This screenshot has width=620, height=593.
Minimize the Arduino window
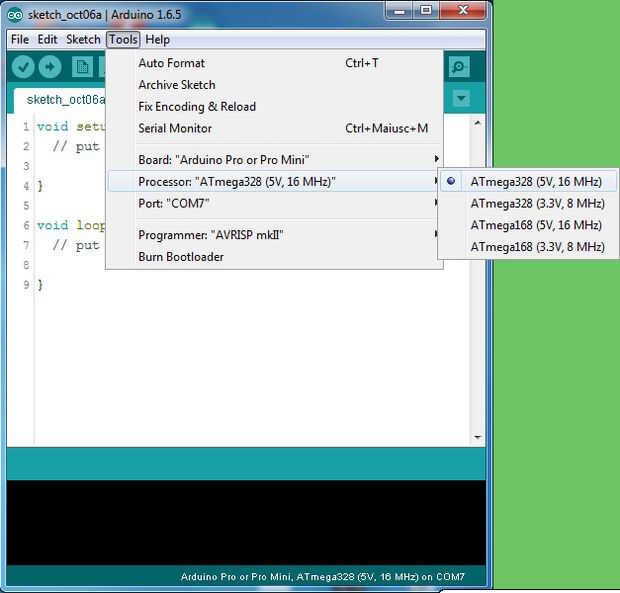[x=399, y=11]
